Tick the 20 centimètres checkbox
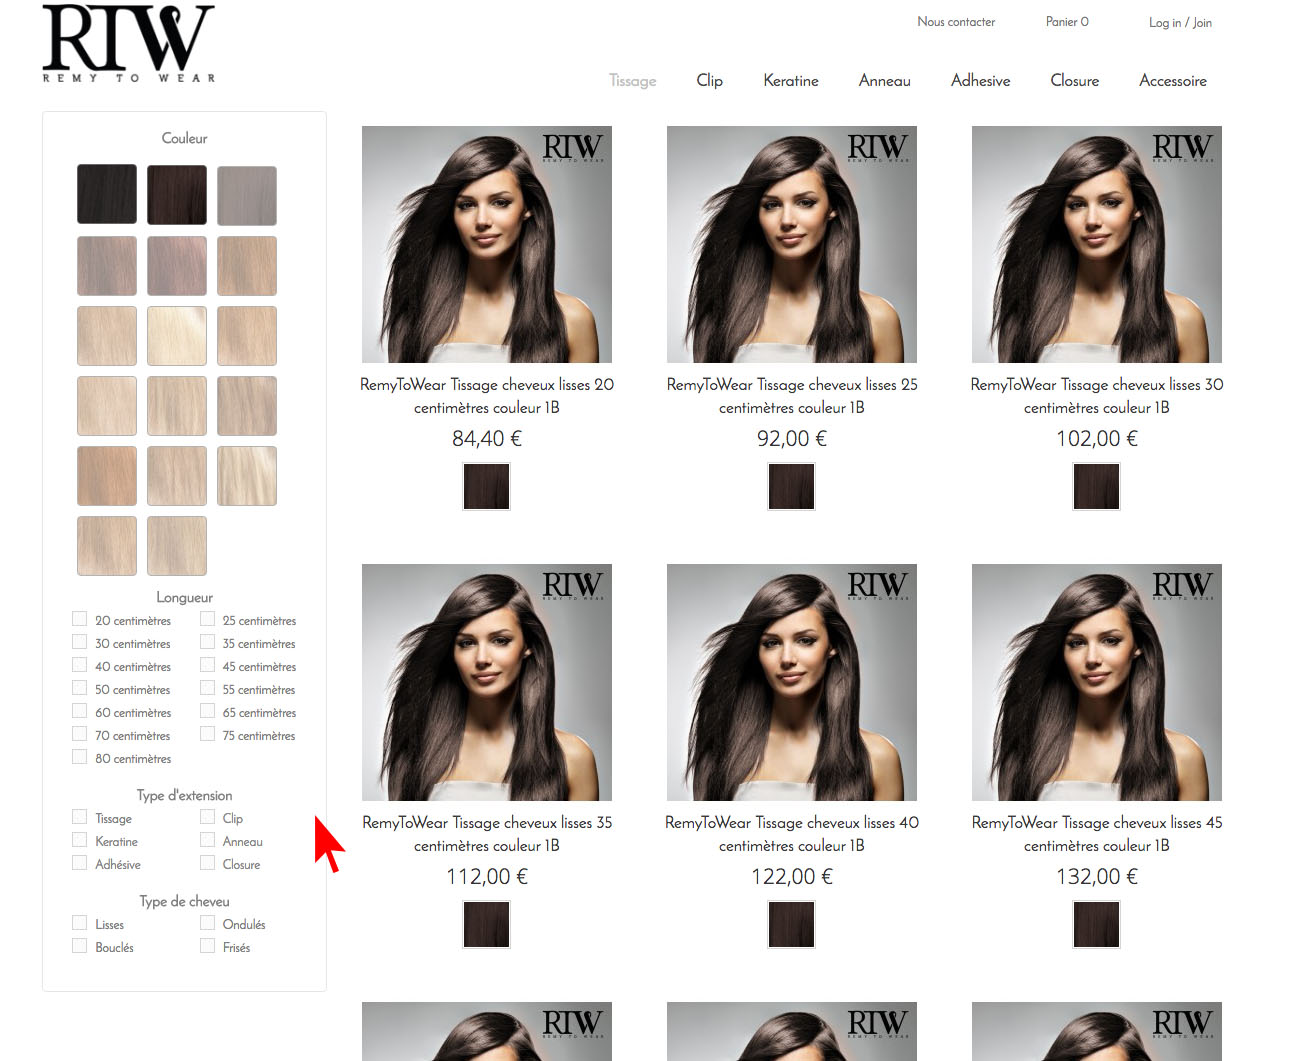This screenshot has height=1061, width=1300. pos(79,619)
